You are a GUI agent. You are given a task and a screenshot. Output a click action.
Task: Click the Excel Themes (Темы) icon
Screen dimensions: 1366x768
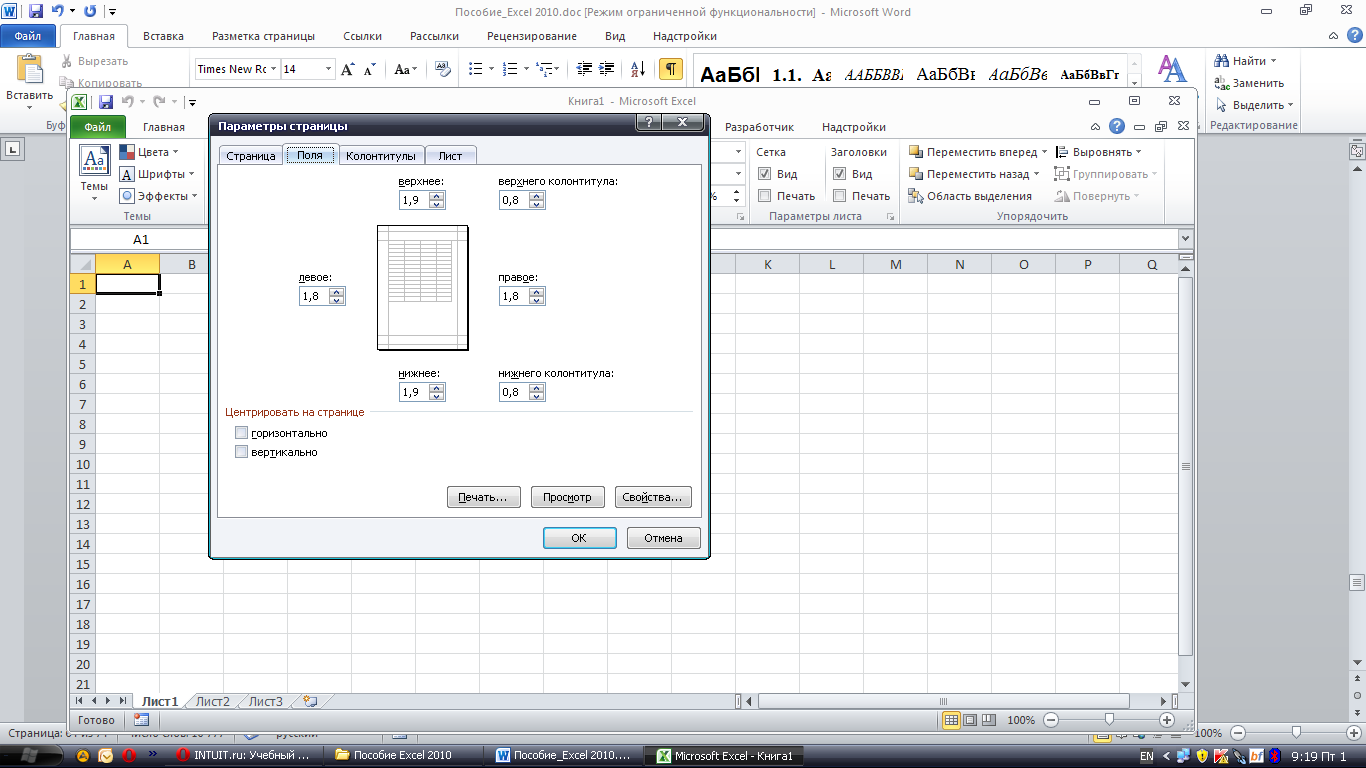94,160
